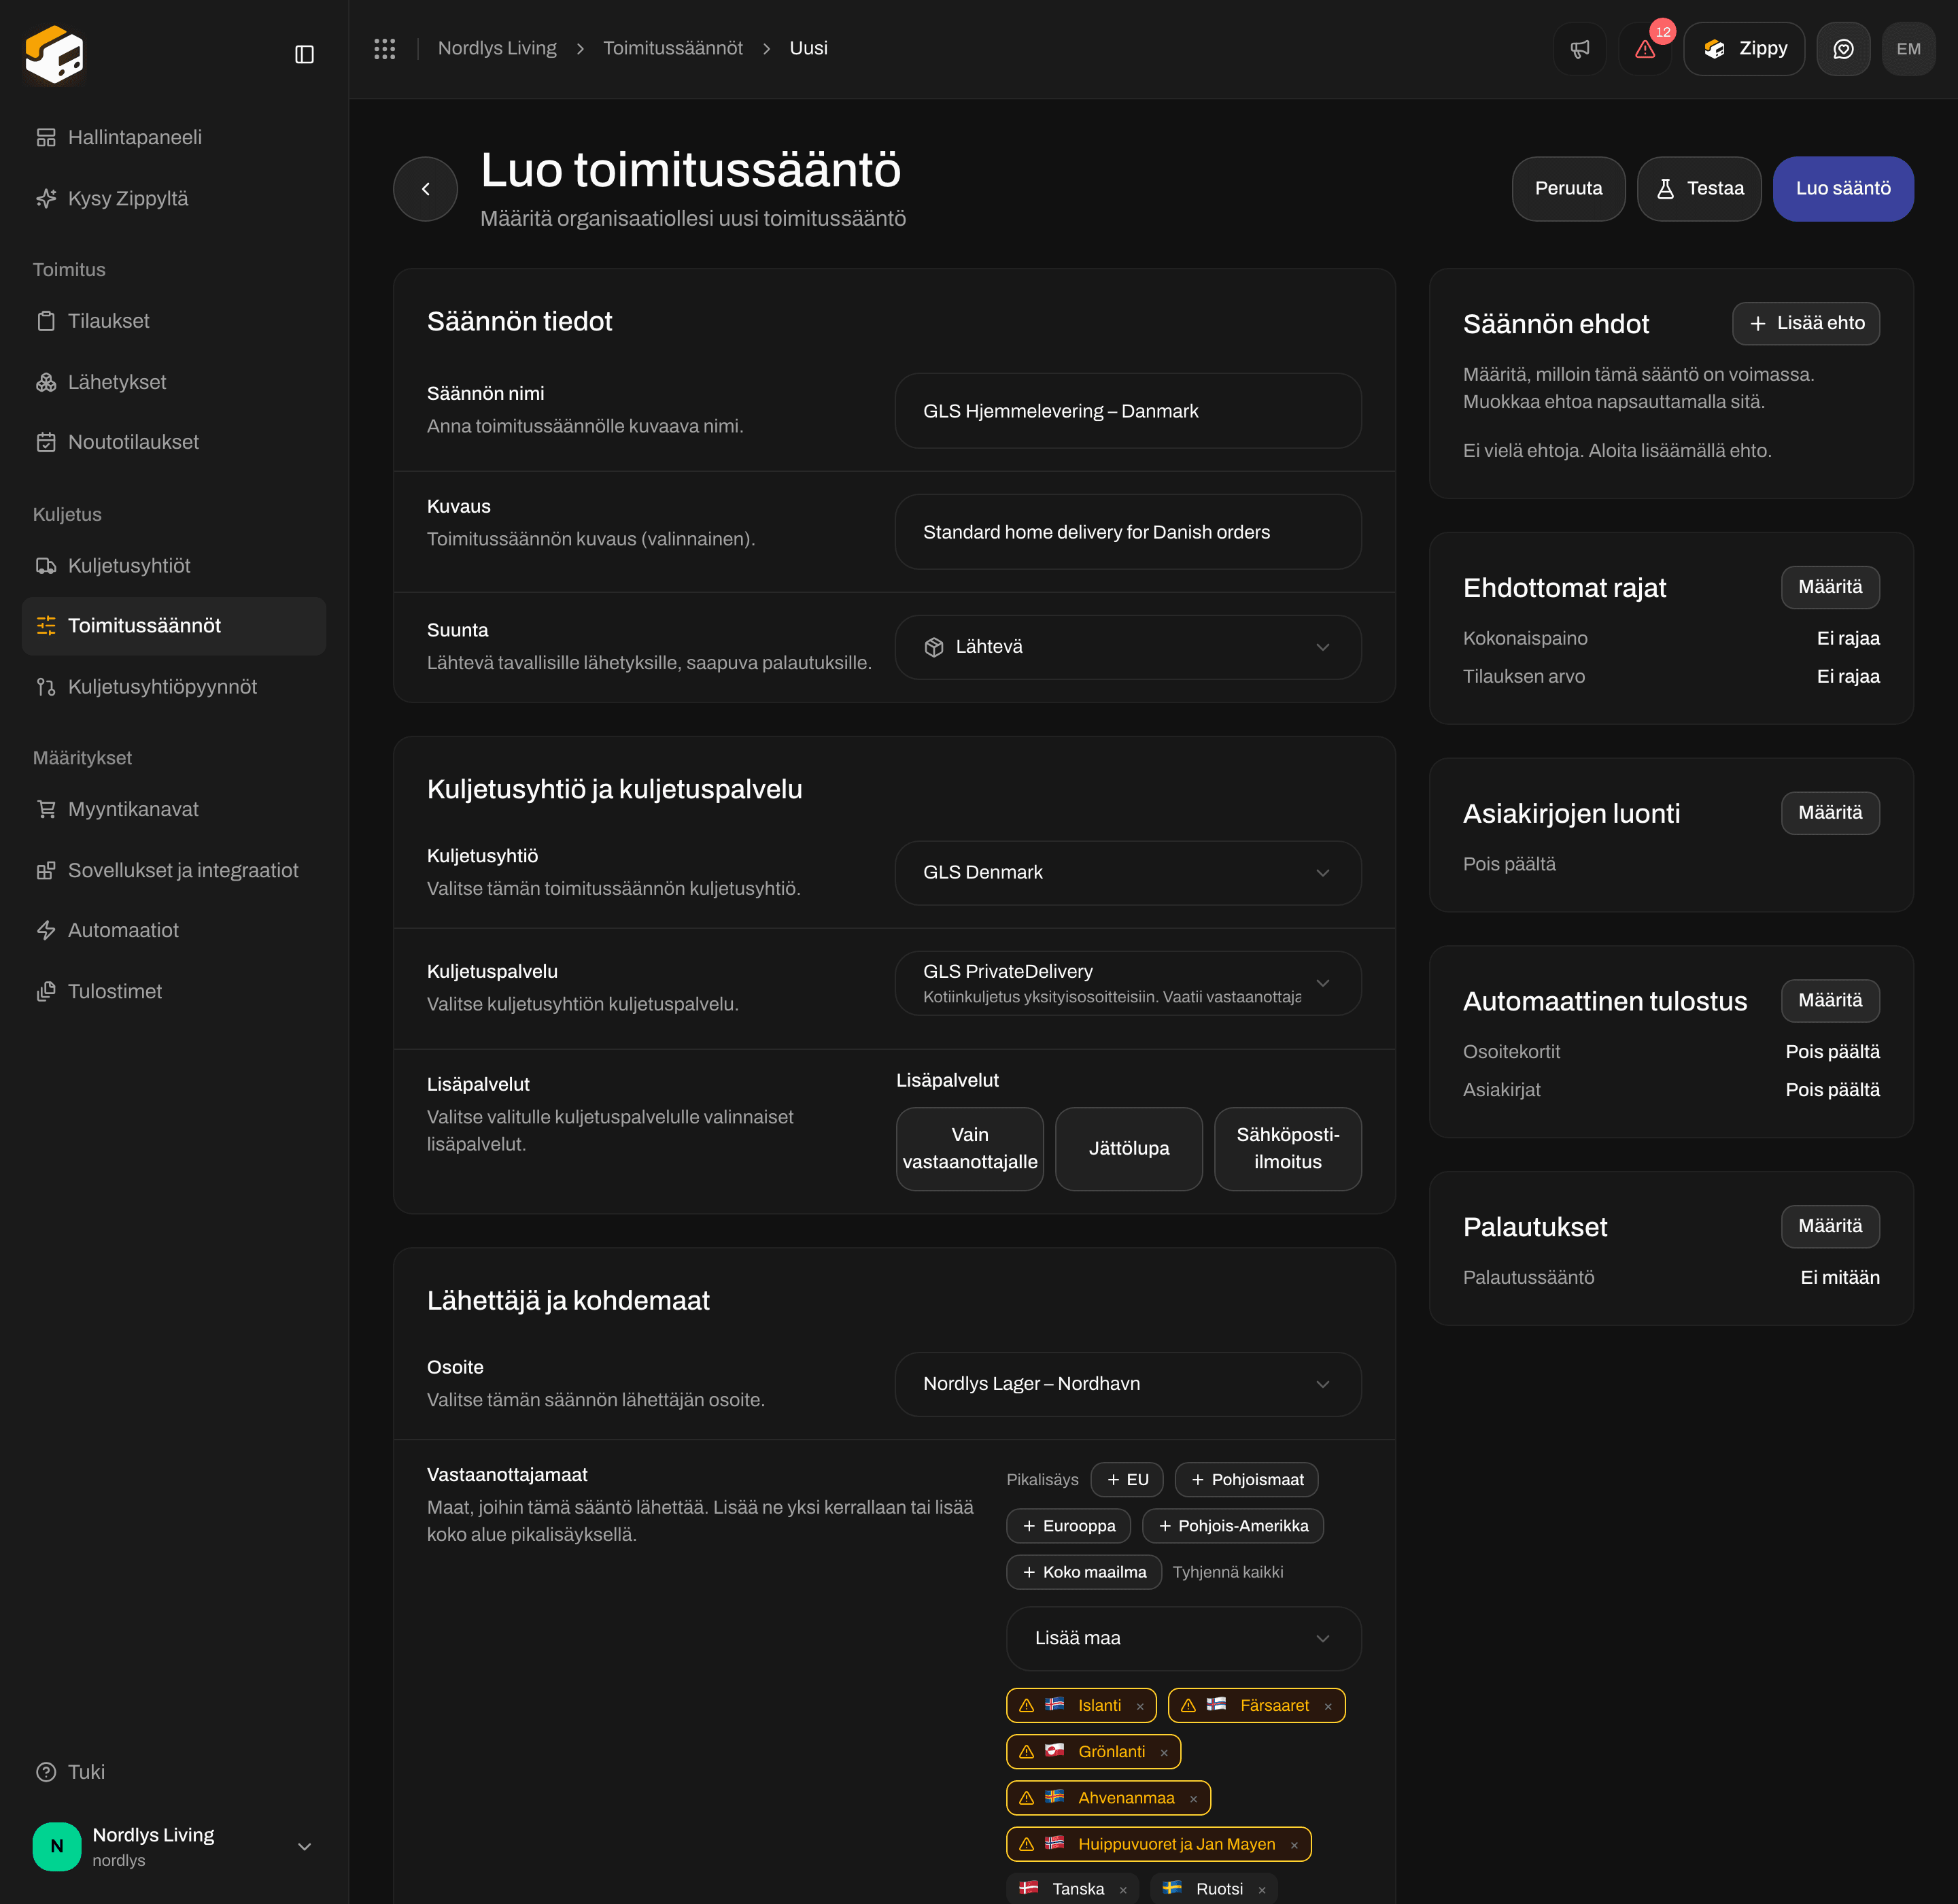Click Määritä for Automaattinen tulostus
The width and height of the screenshot is (1958, 1904).
1829,1001
